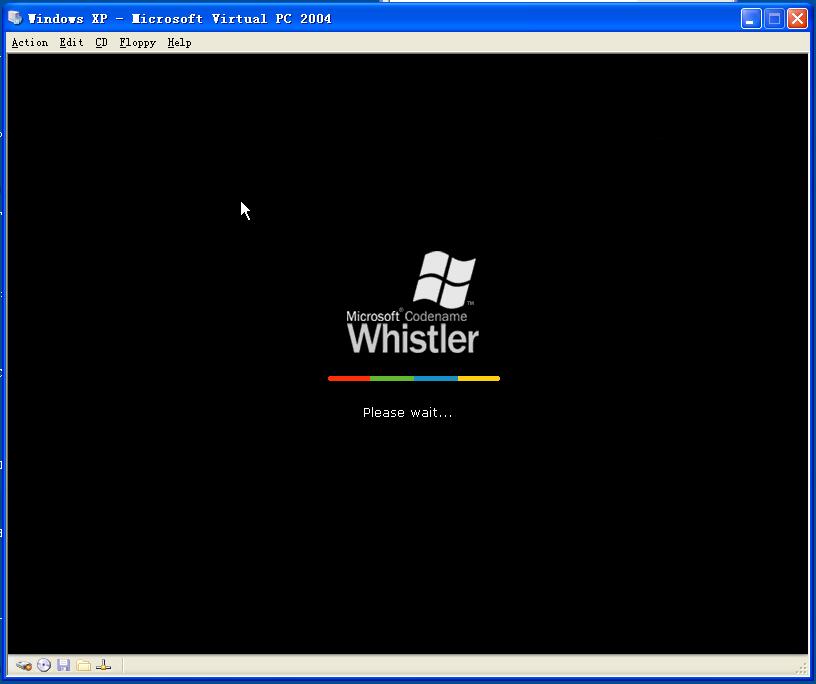Open the Edit menu
This screenshot has width=816, height=684.
(x=71, y=43)
